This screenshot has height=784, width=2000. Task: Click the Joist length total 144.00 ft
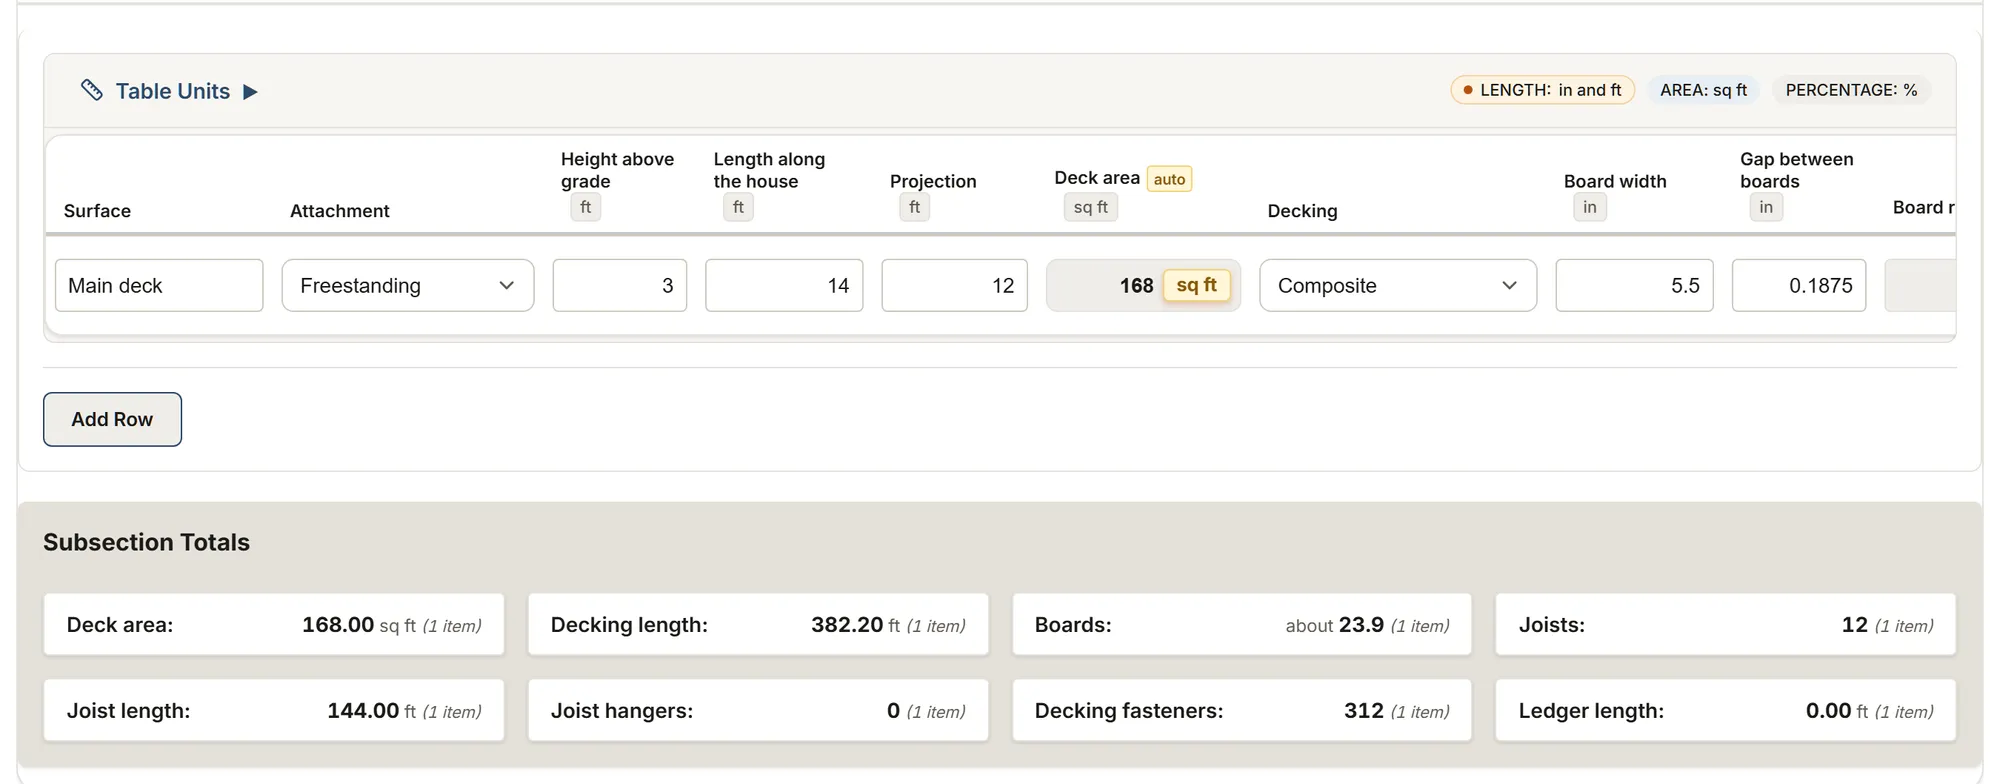tap(274, 711)
